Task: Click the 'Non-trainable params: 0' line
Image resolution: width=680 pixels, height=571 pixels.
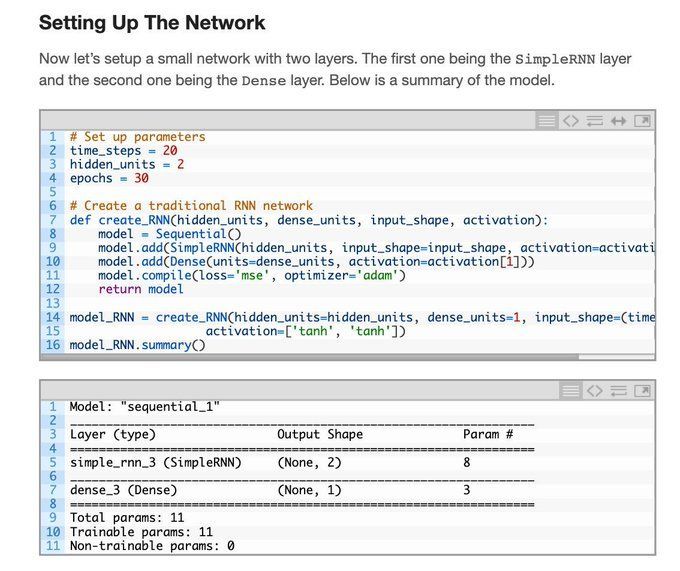Action: coord(152,546)
